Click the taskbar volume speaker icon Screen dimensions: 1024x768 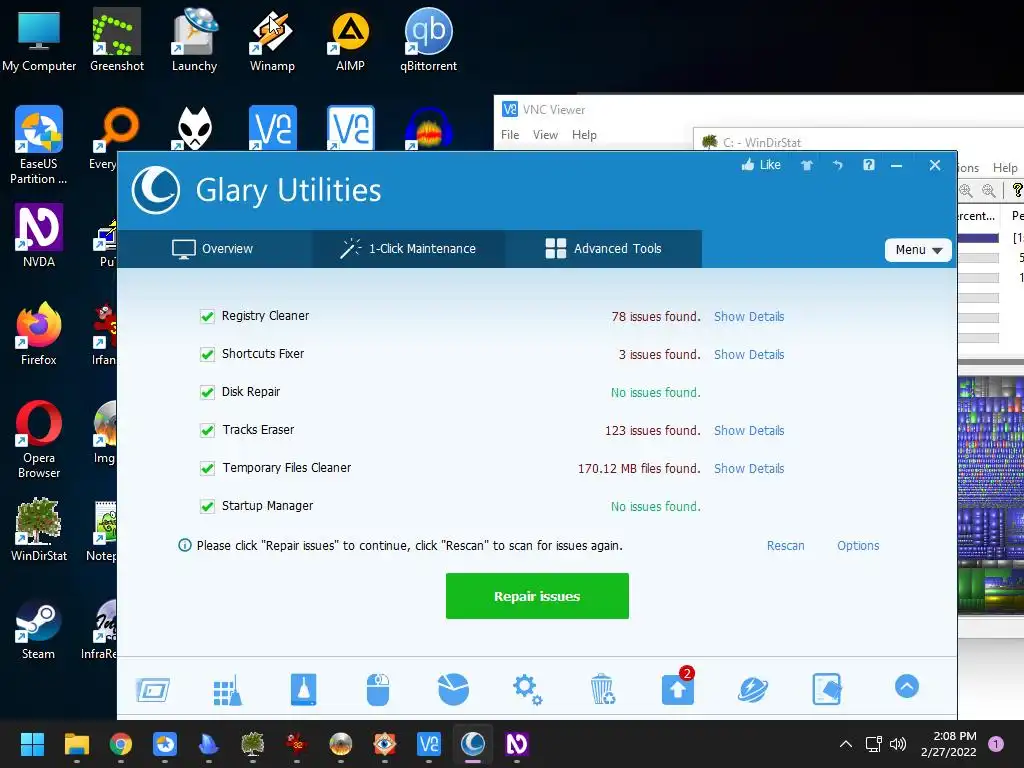pos(898,744)
